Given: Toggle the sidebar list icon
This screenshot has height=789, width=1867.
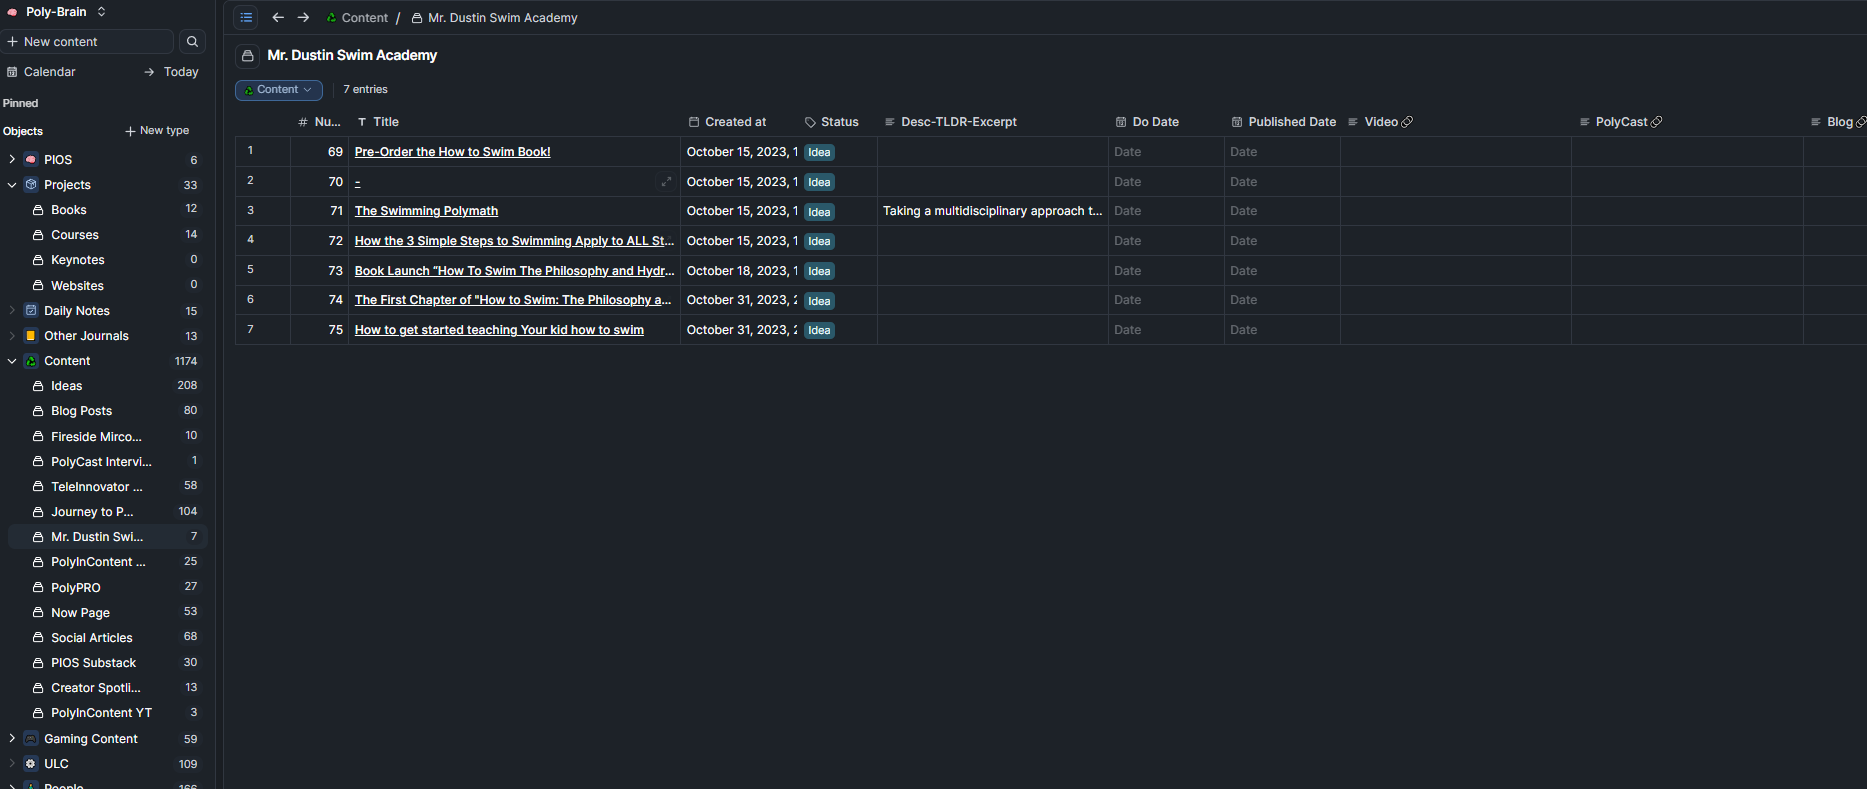Looking at the screenshot, I should 246,17.
